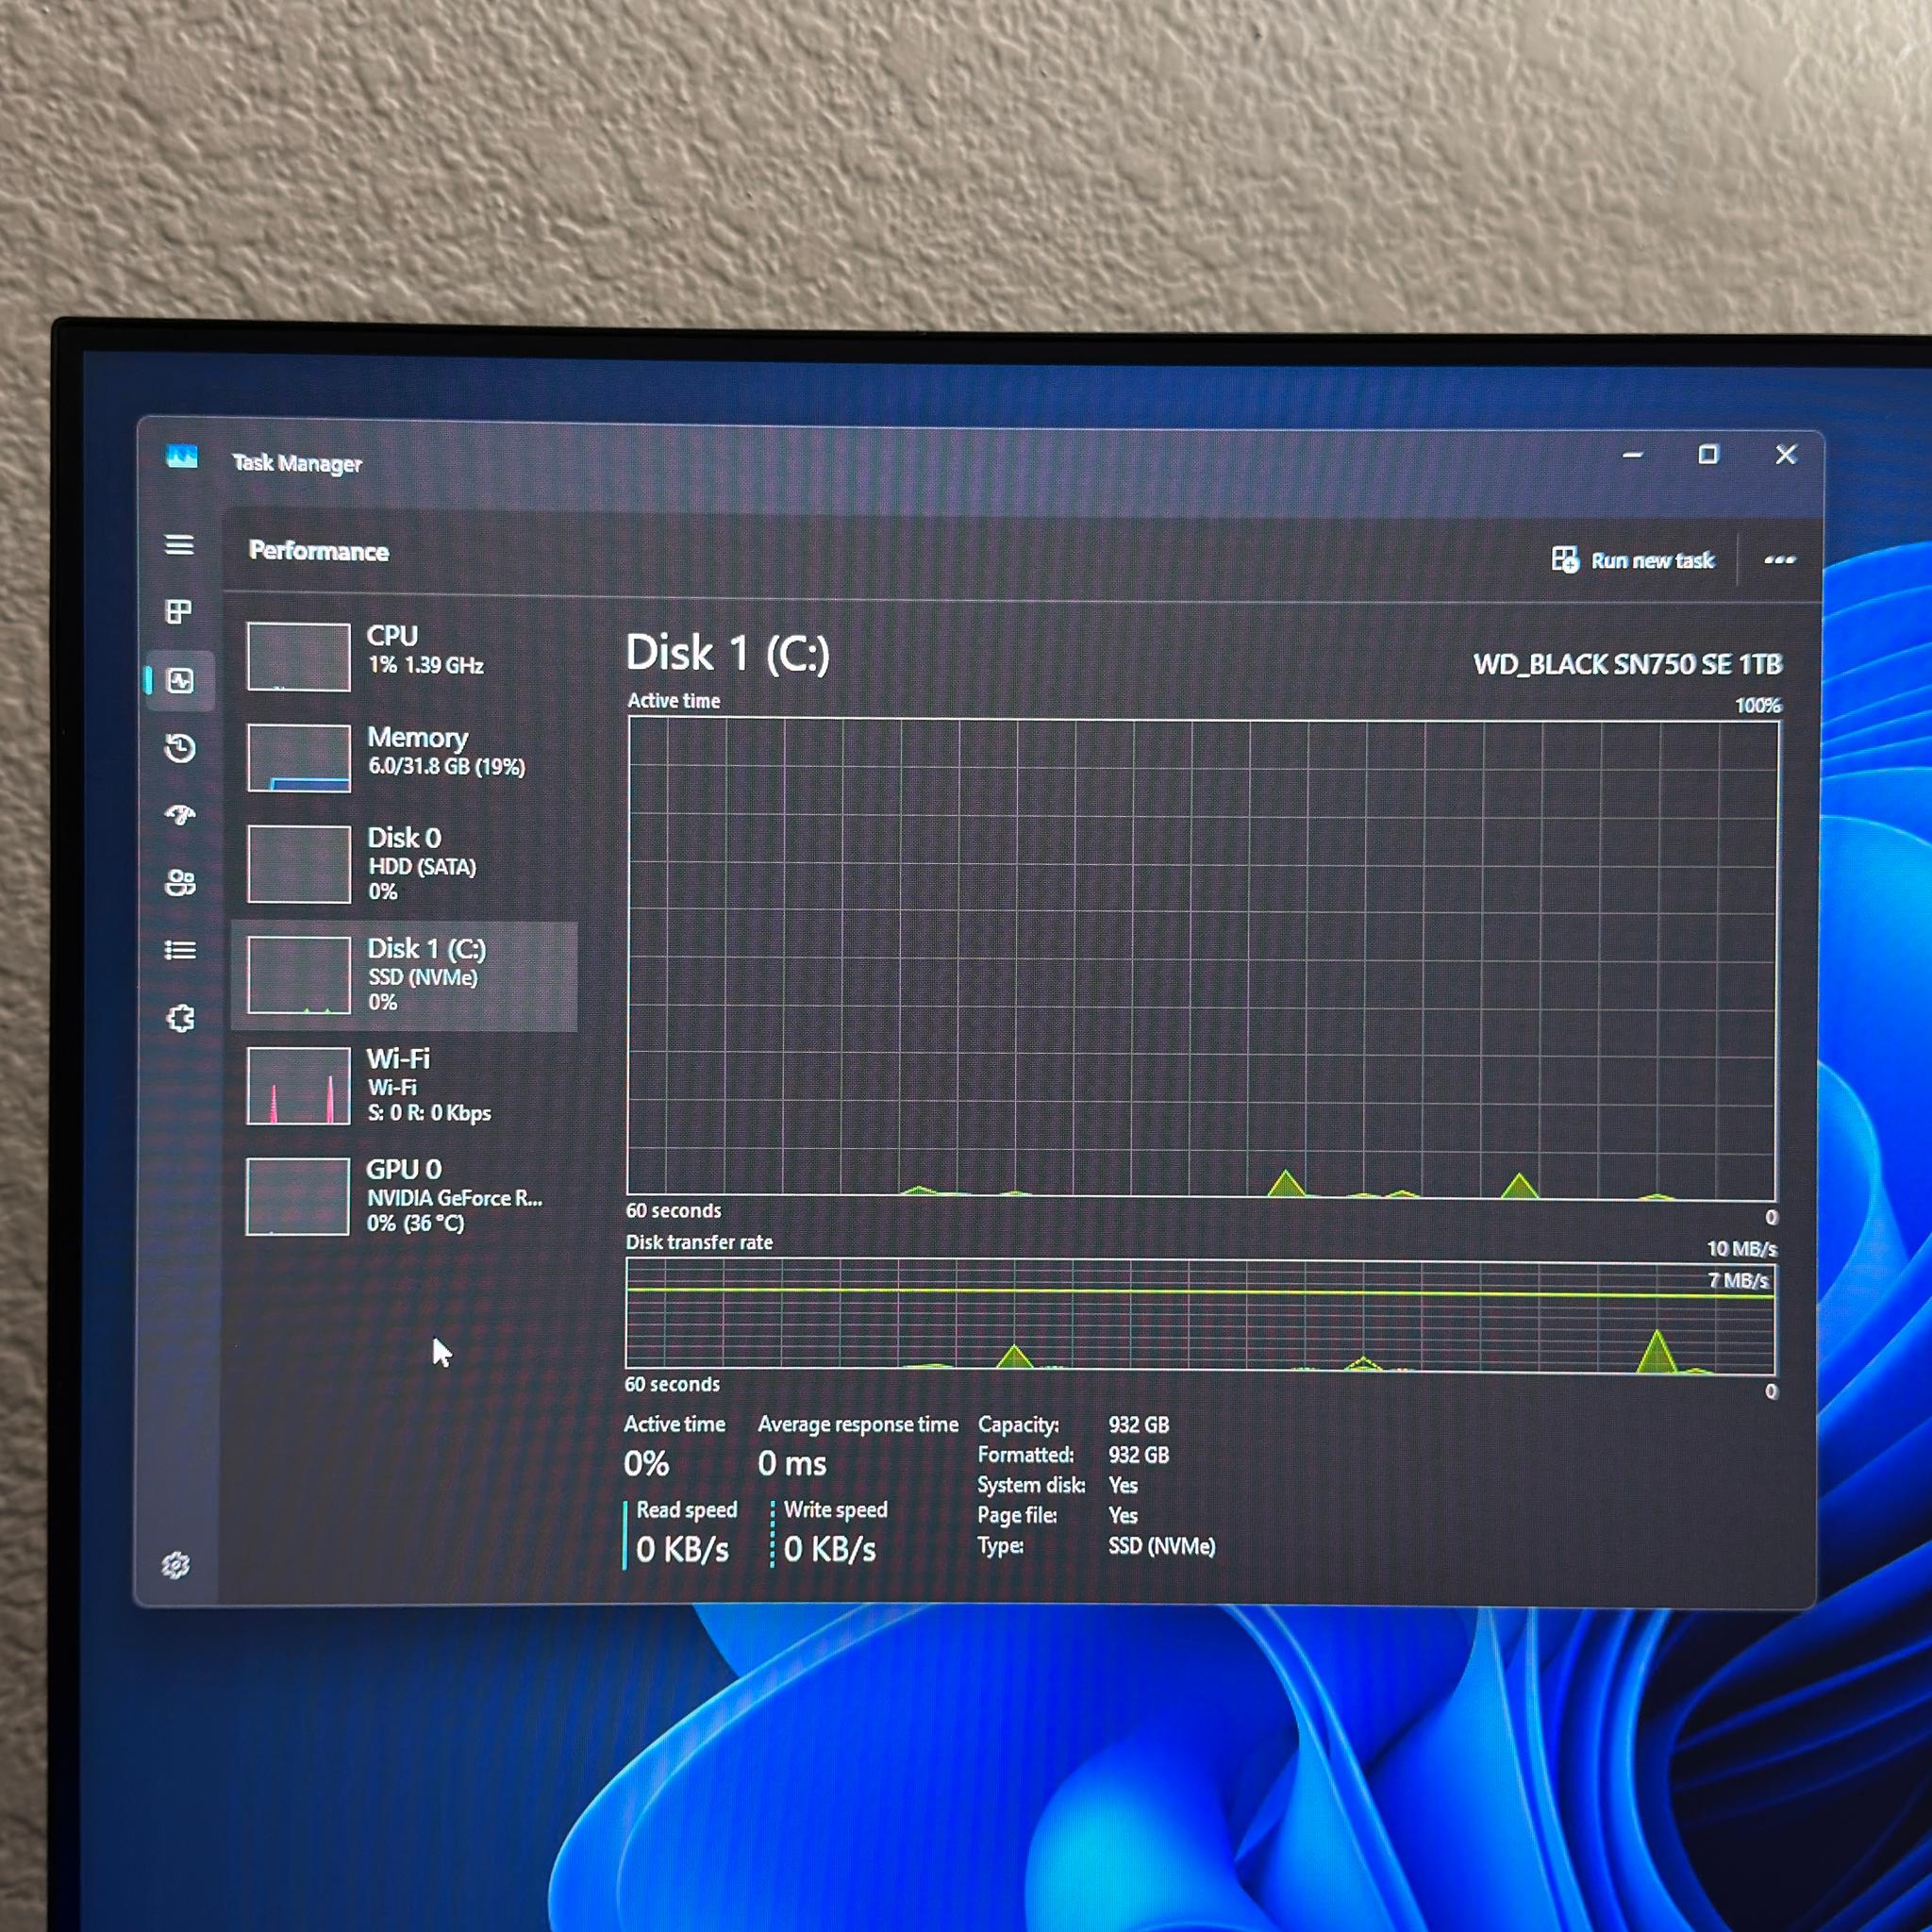Select the Performance page sidebar icon
The width and height of the screenshot is (1932, 1932).
tap(180, 681)
